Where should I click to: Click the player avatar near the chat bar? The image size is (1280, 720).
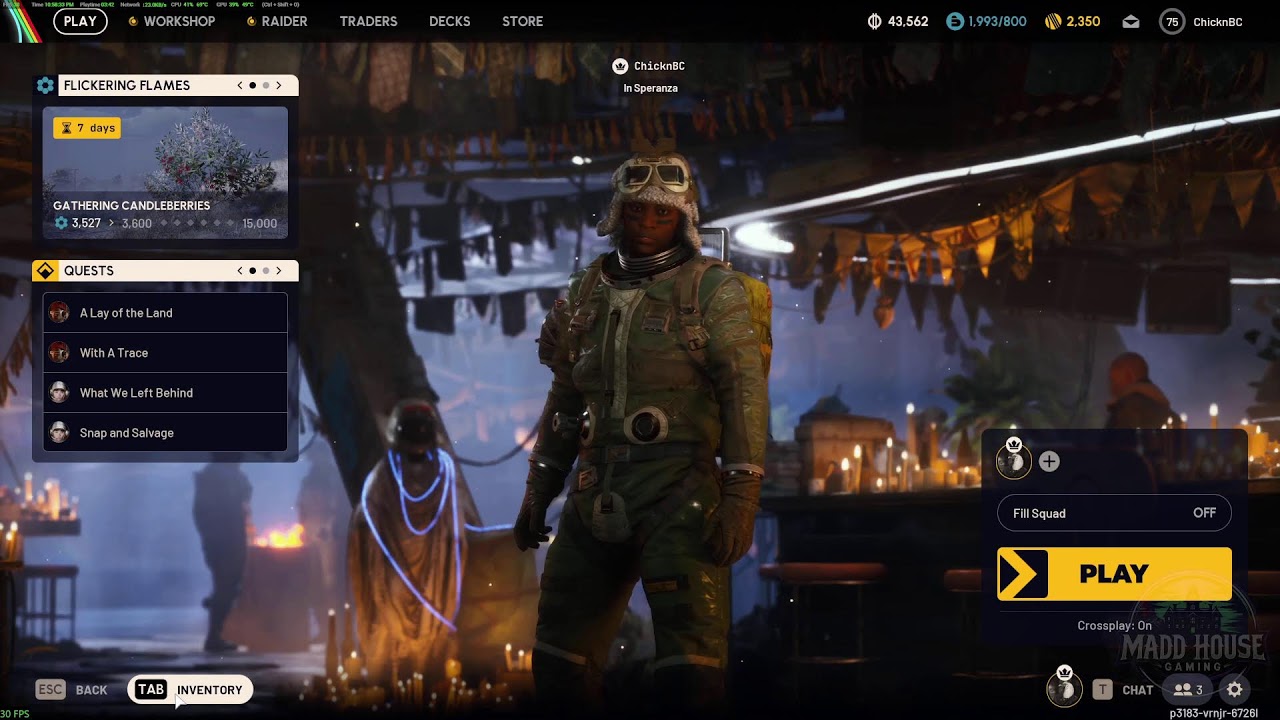click(x=1064, y=687)
